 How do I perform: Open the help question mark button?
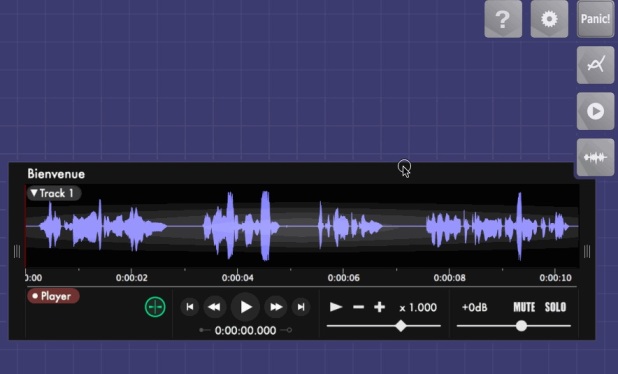503,19
